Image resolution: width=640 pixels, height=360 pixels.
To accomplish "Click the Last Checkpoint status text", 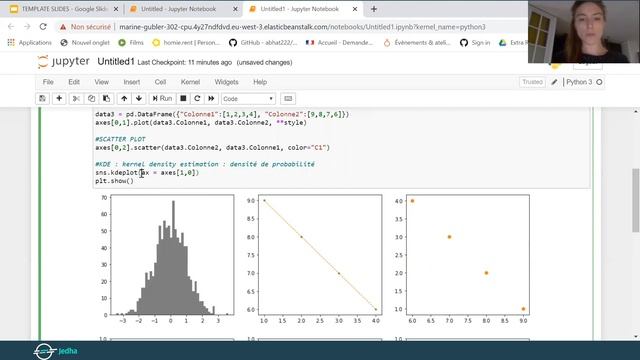I will (184, 62).
